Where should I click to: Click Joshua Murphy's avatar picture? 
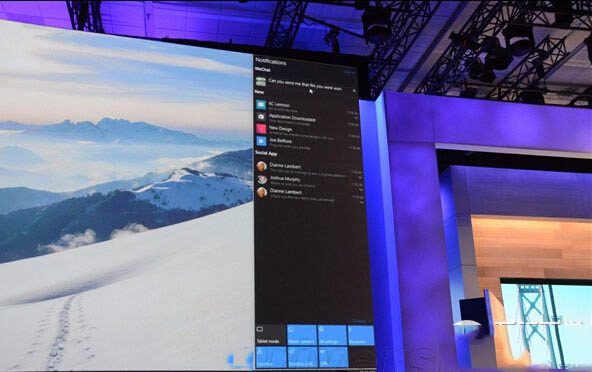point(262,179)
